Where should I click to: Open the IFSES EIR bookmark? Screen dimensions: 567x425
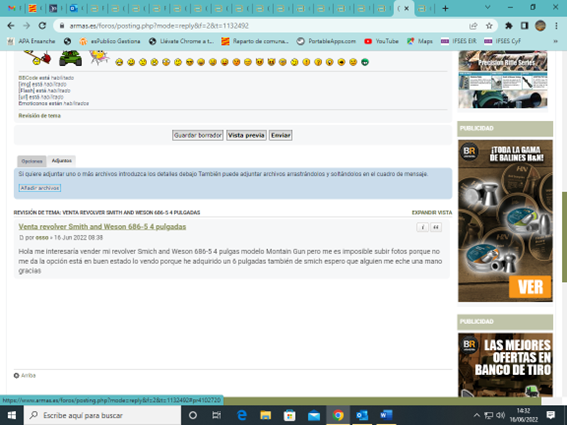click(x=459, y=41)
